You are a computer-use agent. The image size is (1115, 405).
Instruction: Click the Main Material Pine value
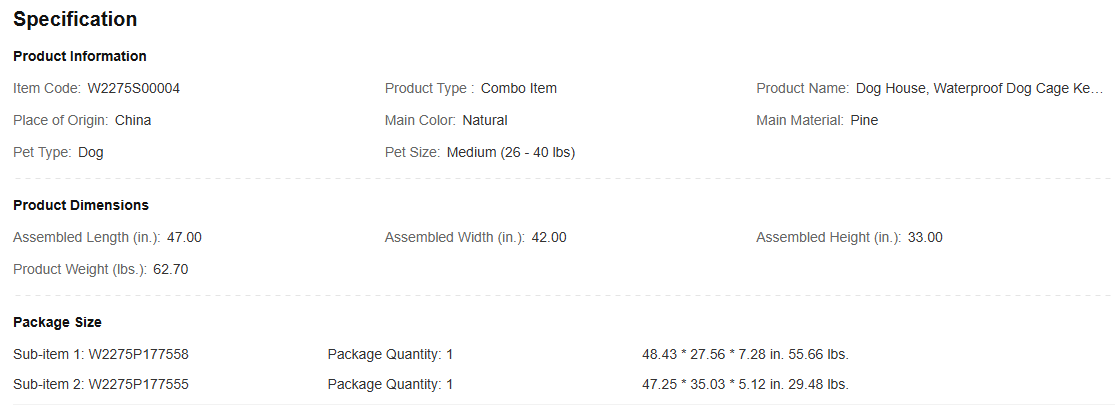point(864,120)
